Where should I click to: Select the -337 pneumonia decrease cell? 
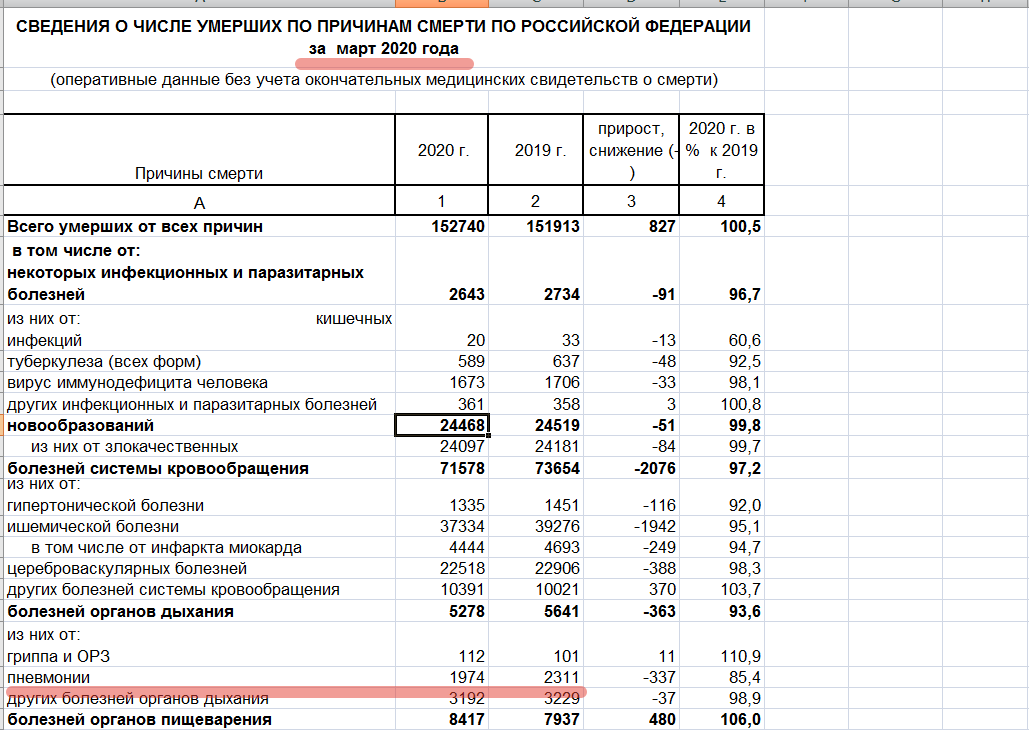tap(631, 677)
